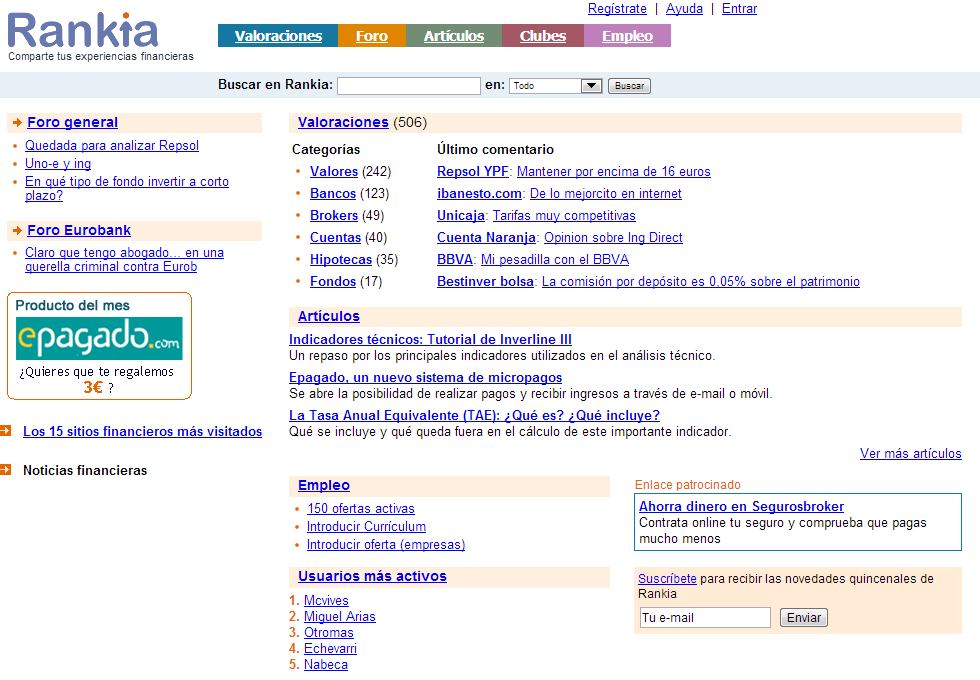The image size is (980, 680).
Task: Open the Cuenta Naranja link
Action: click(486, 238)
